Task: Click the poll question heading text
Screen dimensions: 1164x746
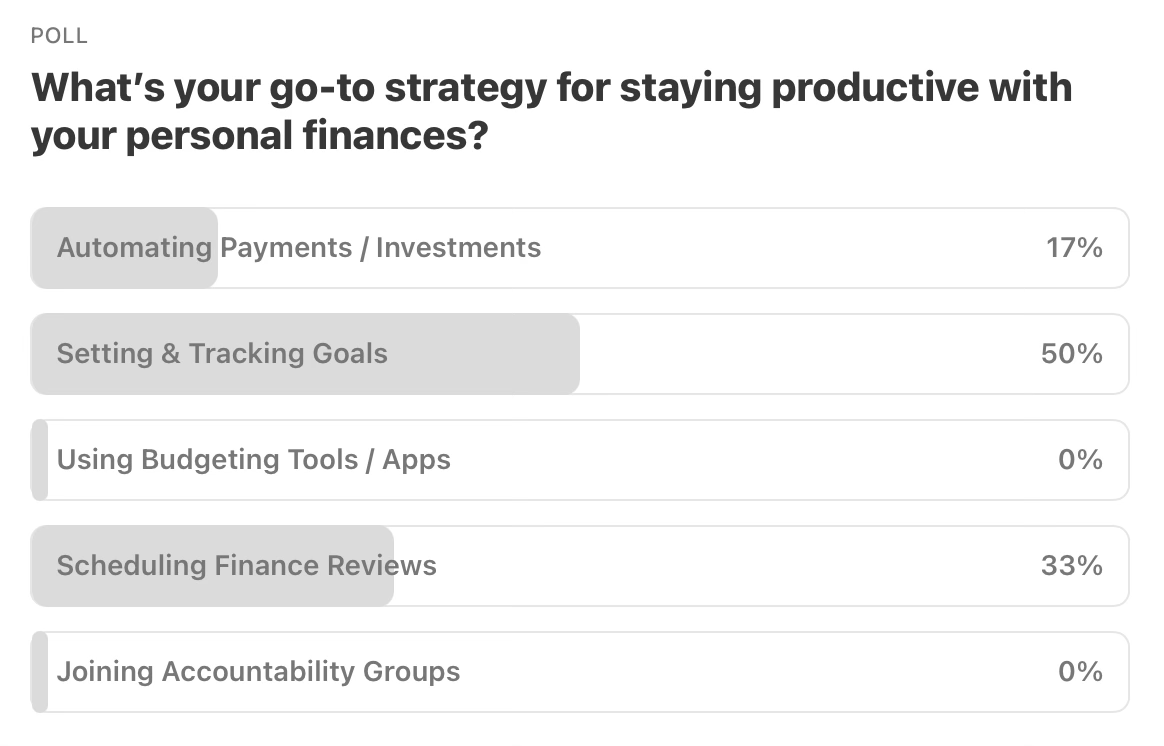Action: coord(550,111)
